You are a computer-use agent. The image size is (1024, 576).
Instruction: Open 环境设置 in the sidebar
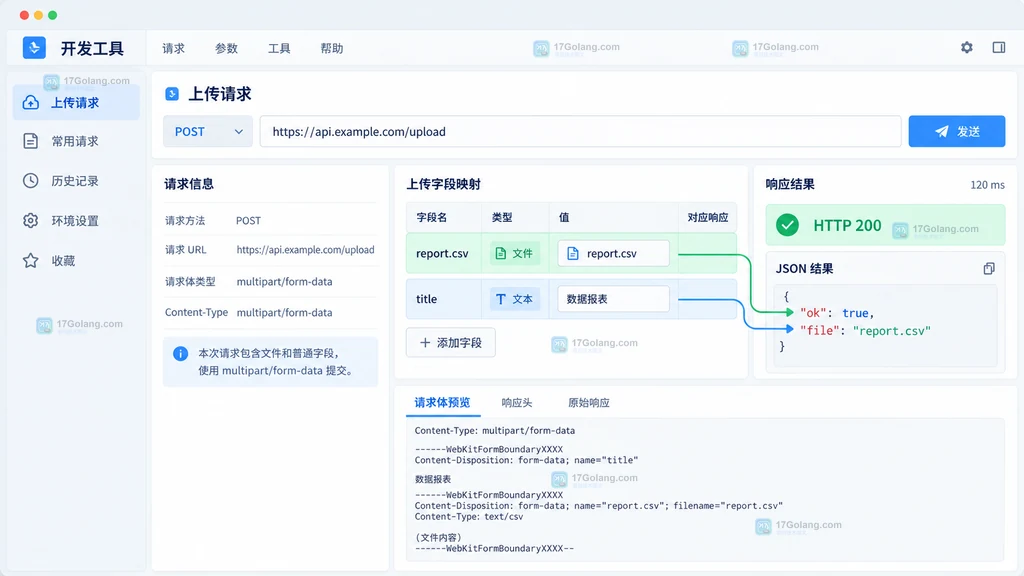pos(76,221)
